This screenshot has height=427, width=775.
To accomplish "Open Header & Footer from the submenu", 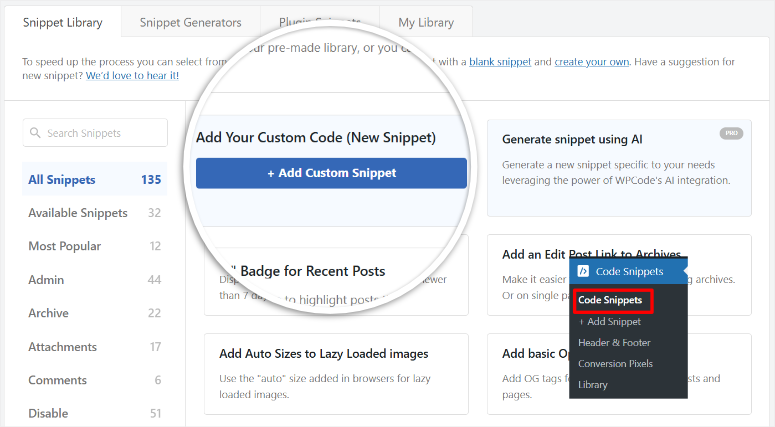I will 614,343.
